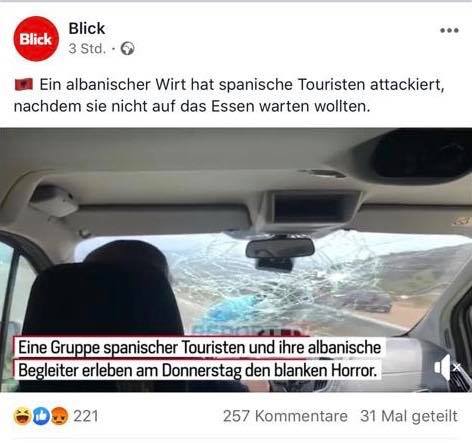
Task: Click the second caption line 'nachdem sie nicht'
Action: coord(192,106)
